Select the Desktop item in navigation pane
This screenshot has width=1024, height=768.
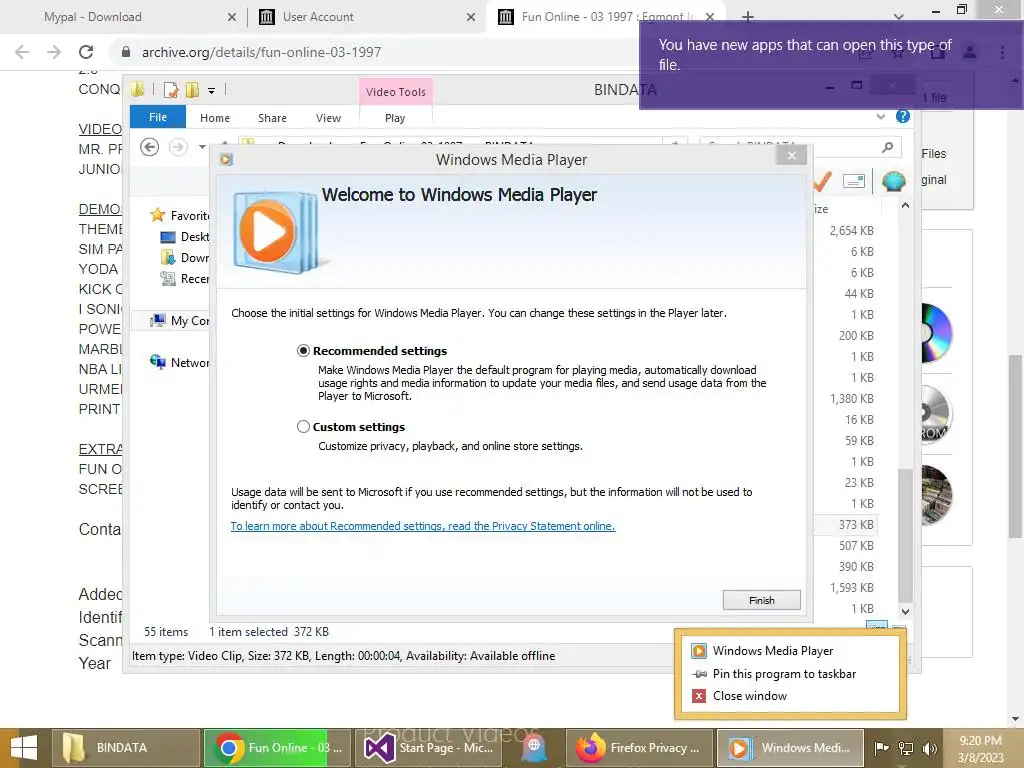(185, 236)
